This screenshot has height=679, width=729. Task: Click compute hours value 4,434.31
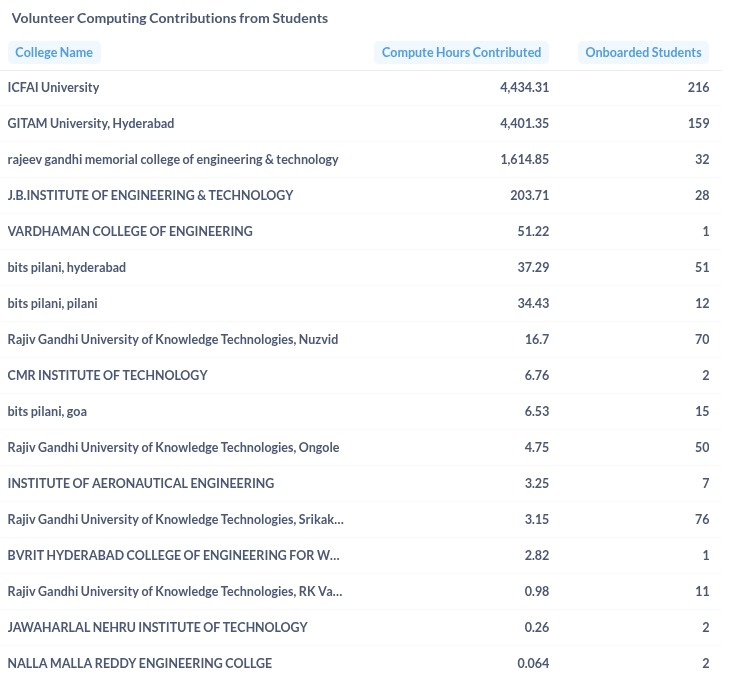pyautogui.click(x=524, y=87)
